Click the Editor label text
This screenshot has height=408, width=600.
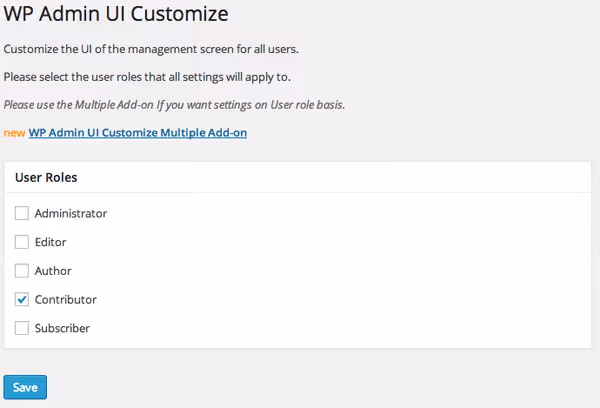tap(51, 242)
